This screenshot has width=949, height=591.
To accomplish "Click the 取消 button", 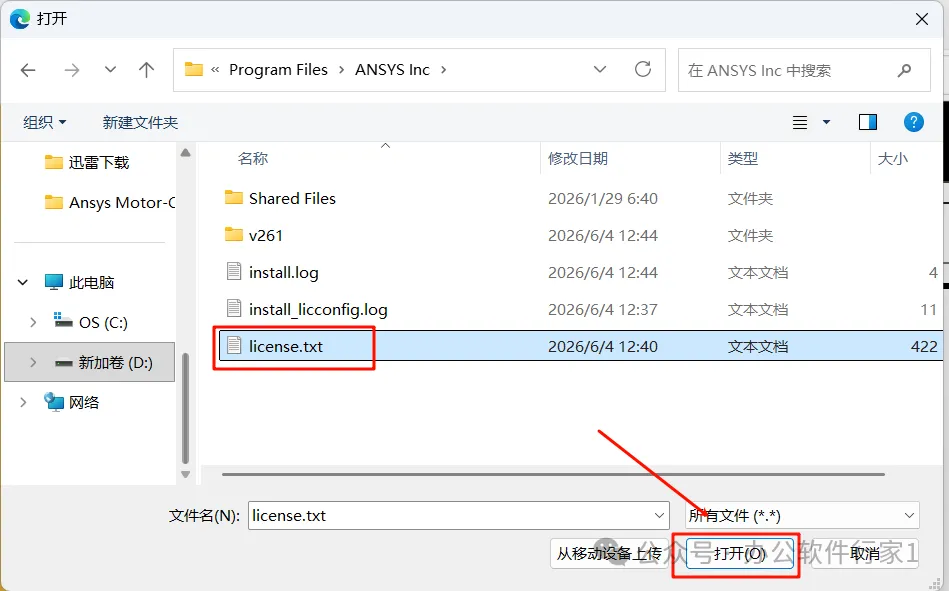I will coord(865,553).
